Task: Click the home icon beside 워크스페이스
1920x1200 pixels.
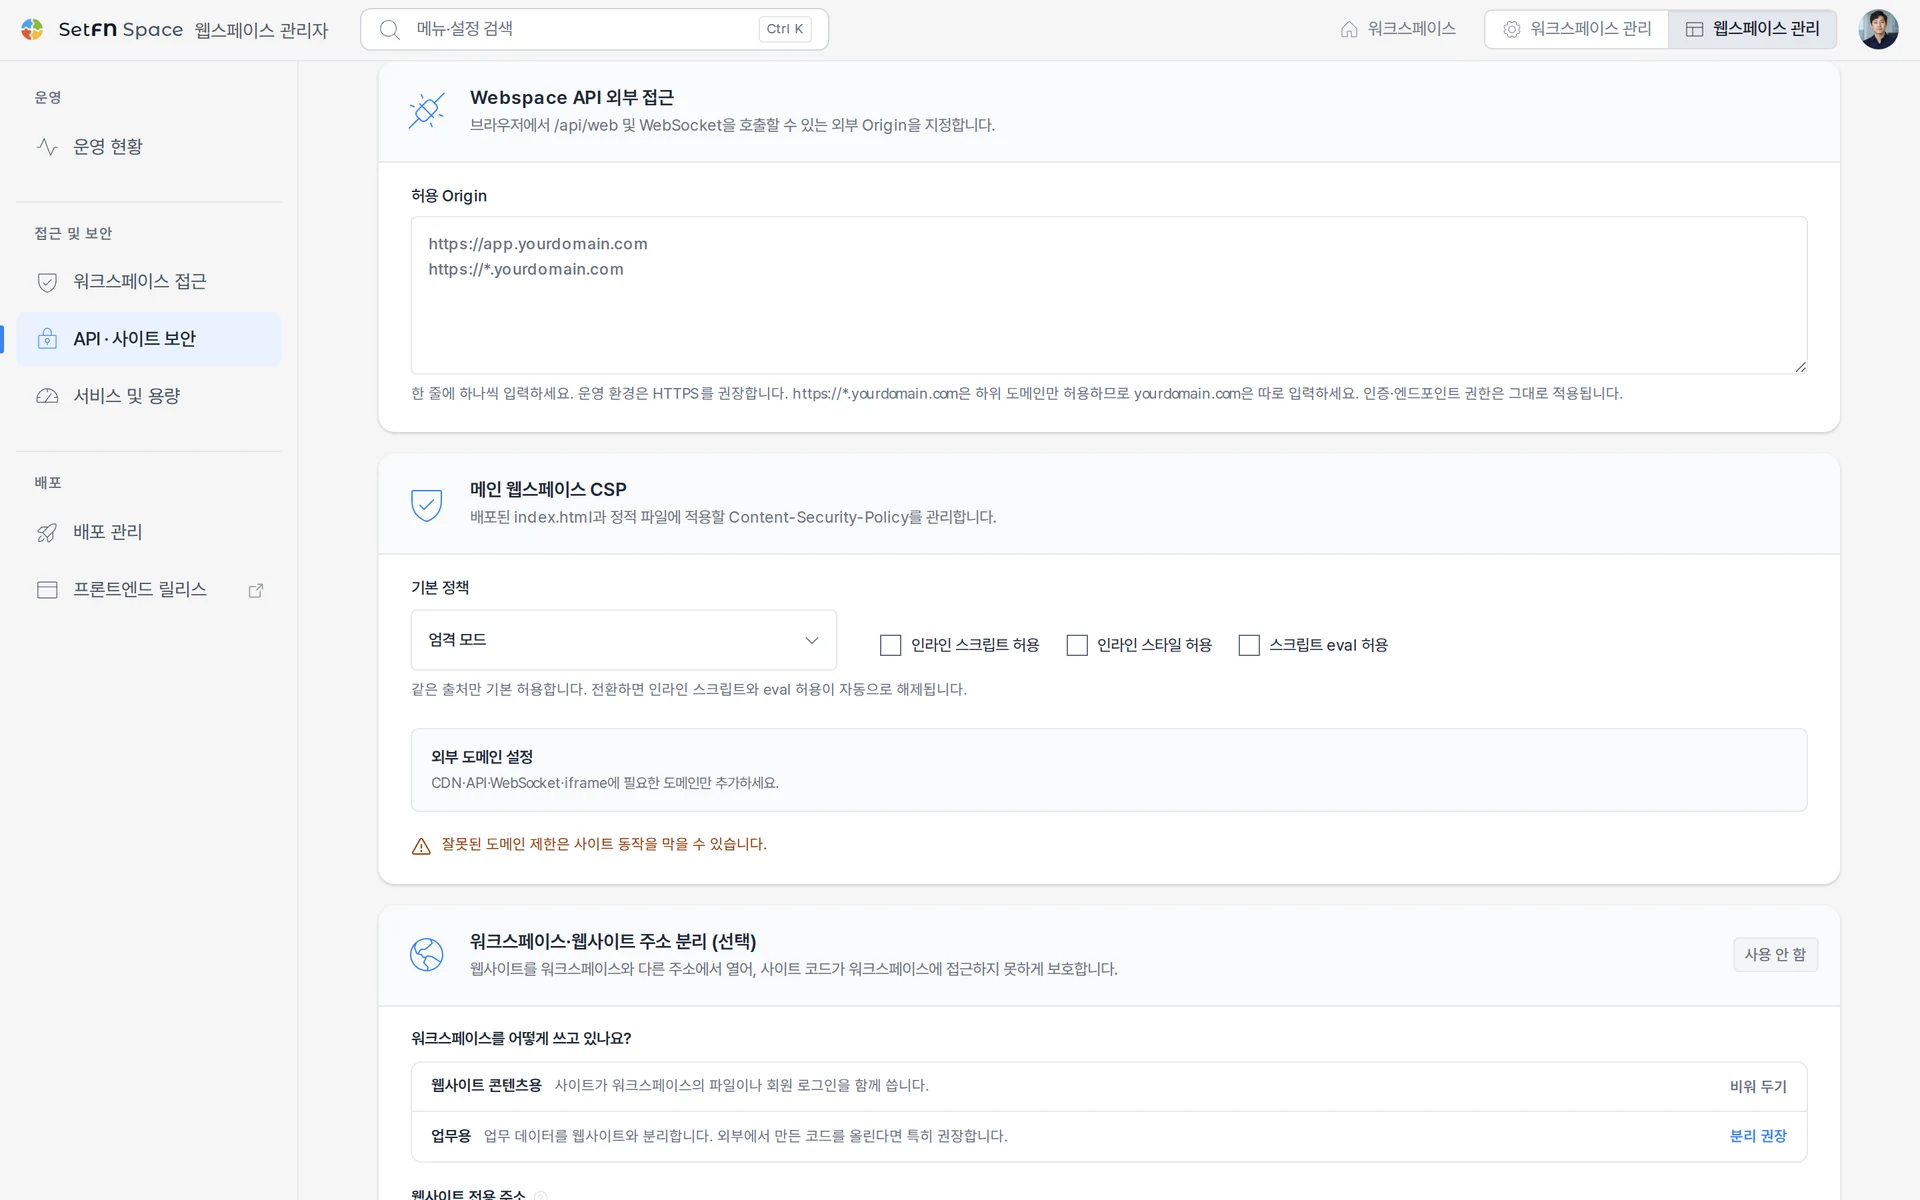Action: [x=1349, y=29]
